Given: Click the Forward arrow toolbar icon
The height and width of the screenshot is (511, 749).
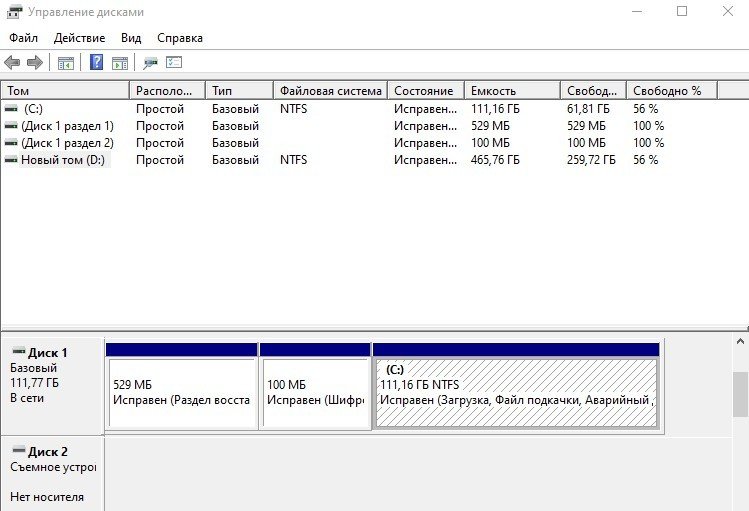Looking at the screenshot, I should [x=35, y=62].
